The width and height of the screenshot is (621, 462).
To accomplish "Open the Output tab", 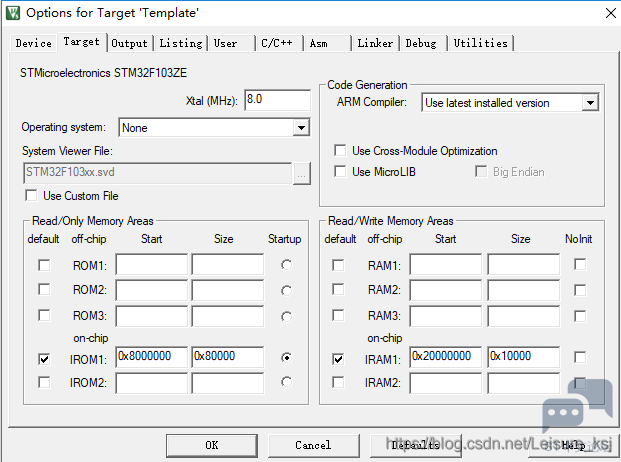I will point(130,43).
